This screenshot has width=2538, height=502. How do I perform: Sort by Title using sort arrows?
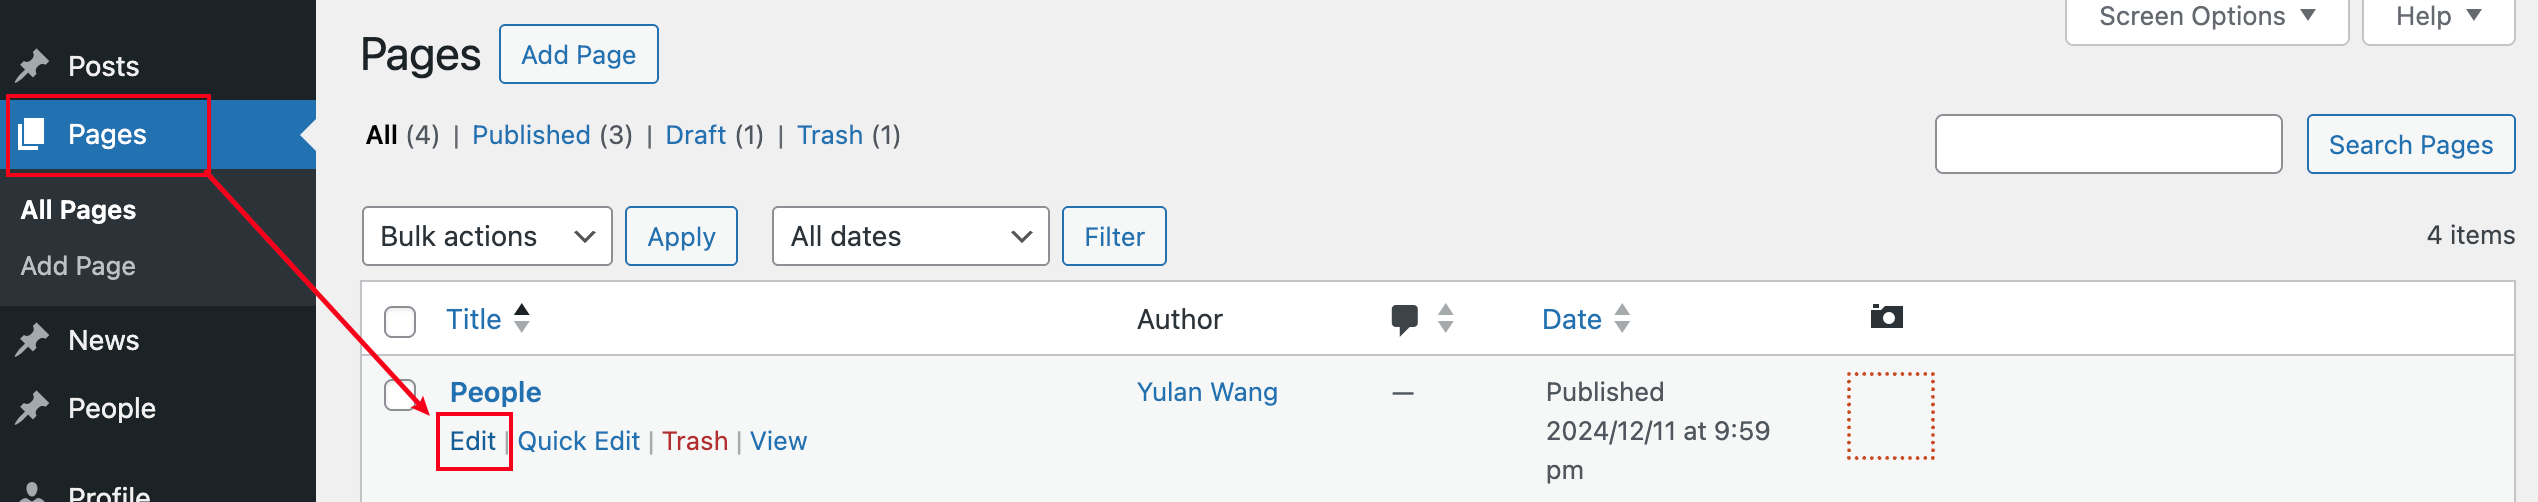[x=521, y=319]
